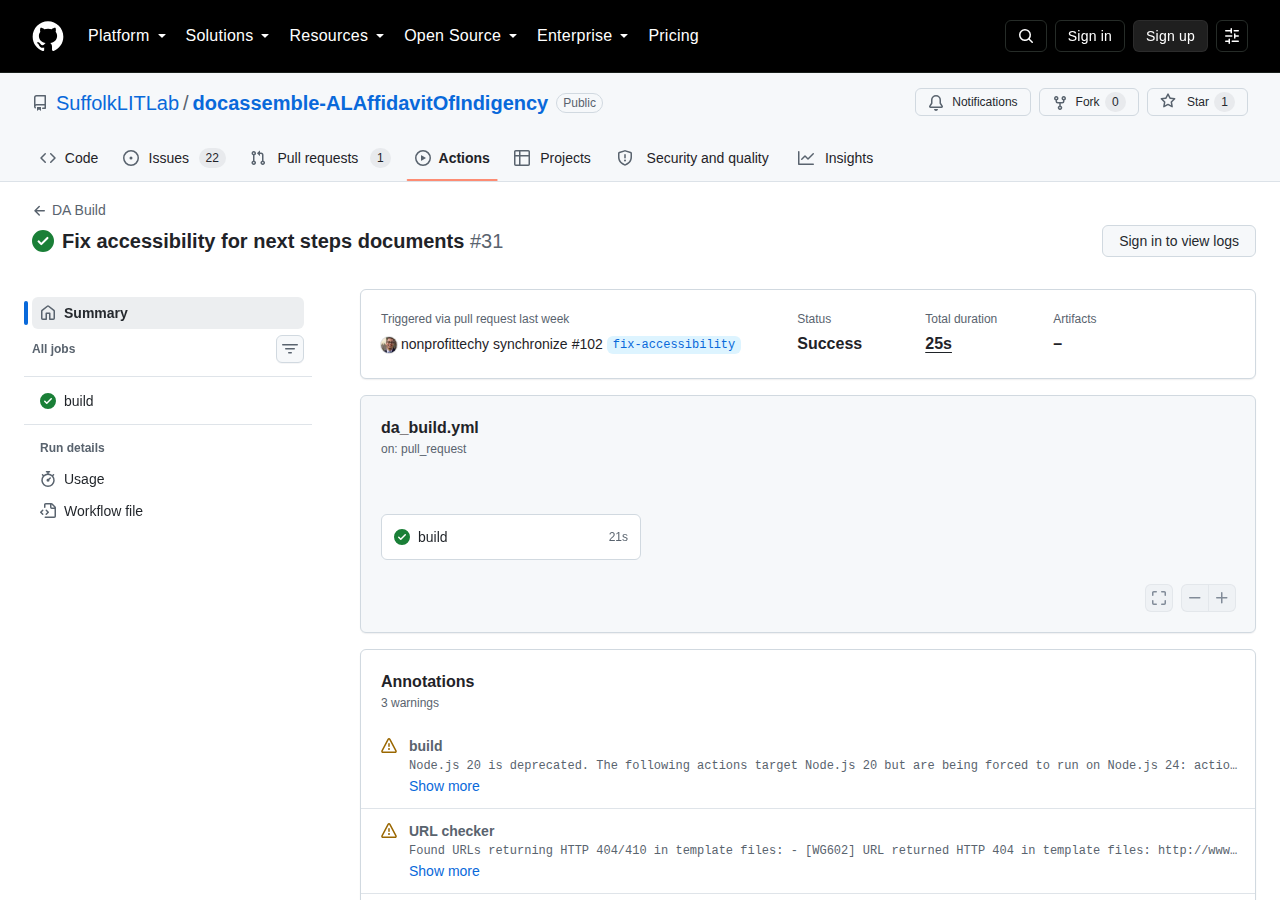
Task: Open the build annotation title
Action: click(426, 746)
